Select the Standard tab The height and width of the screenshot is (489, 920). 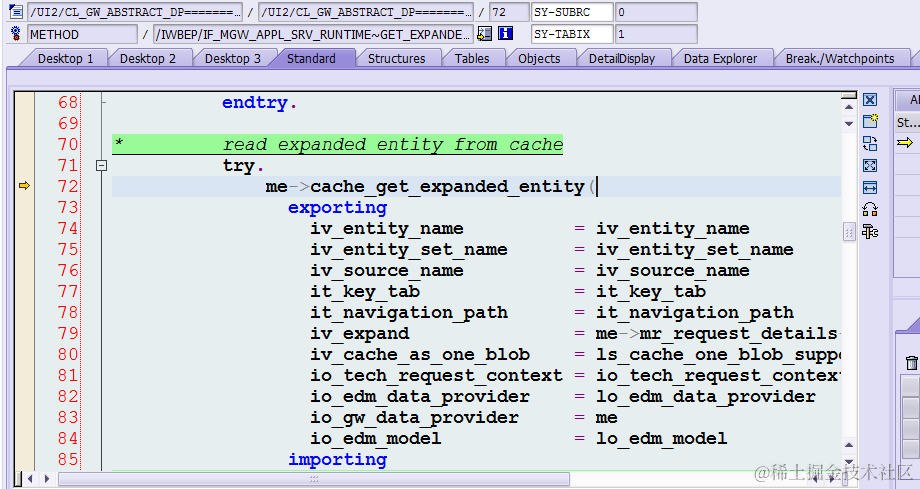point(311,58)
